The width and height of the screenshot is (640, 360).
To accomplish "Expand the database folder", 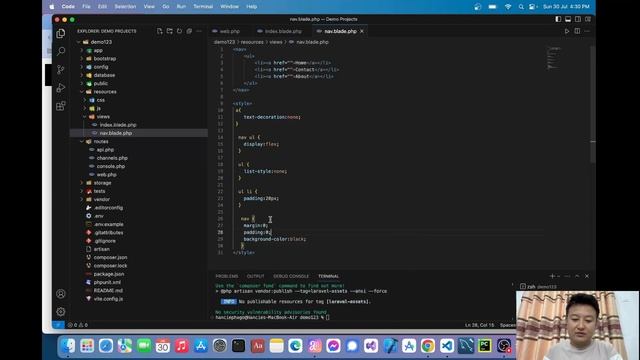I will click(82, 75).
